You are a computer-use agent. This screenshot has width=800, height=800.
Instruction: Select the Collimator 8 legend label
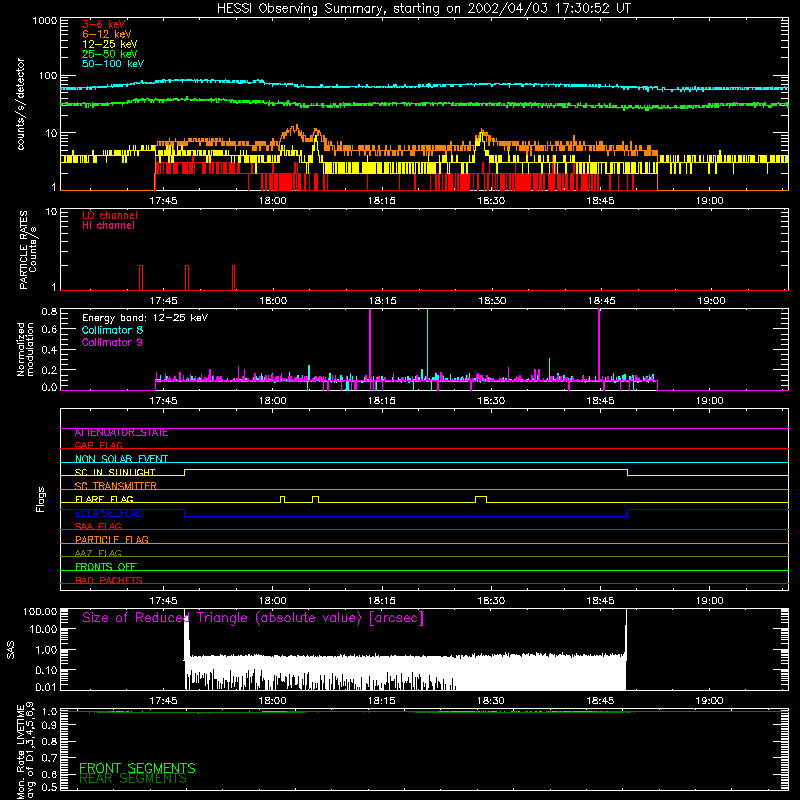click(x=112, y=330)
